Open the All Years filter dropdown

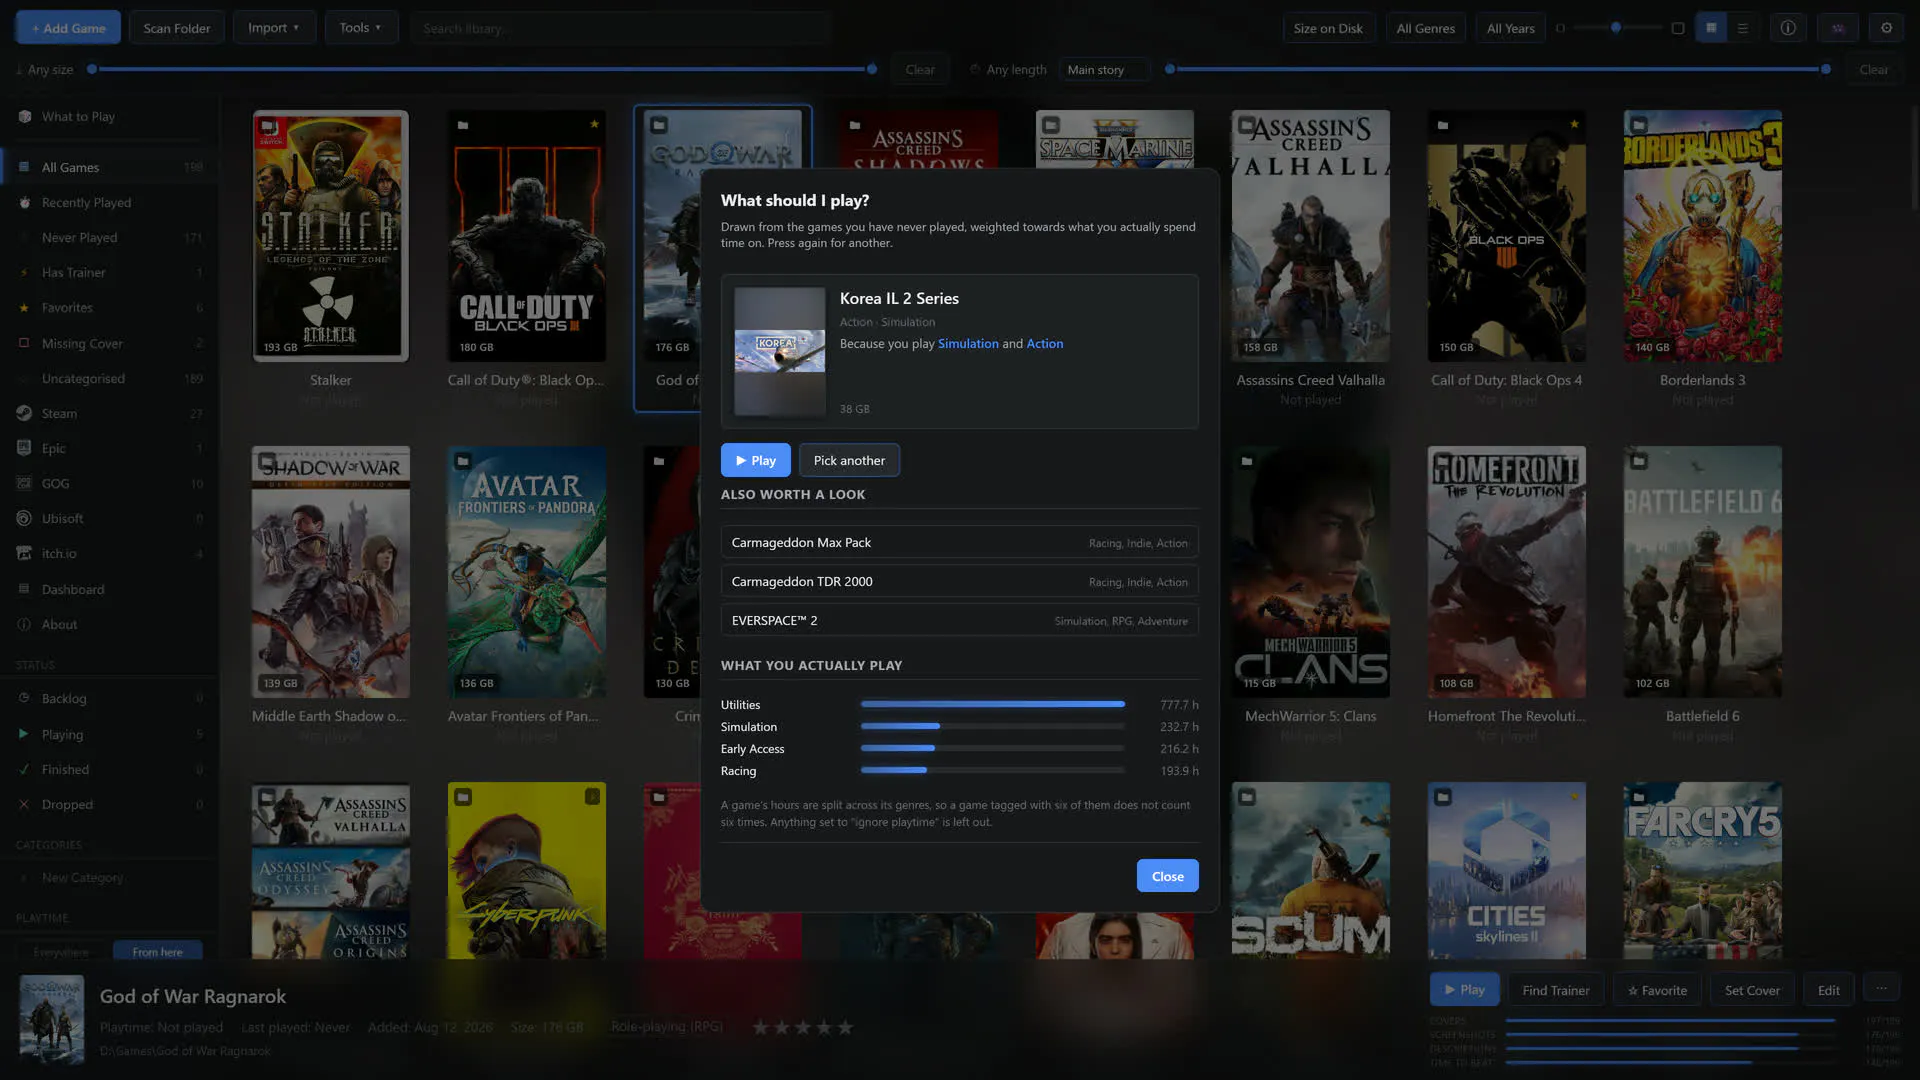(1510, 28)
